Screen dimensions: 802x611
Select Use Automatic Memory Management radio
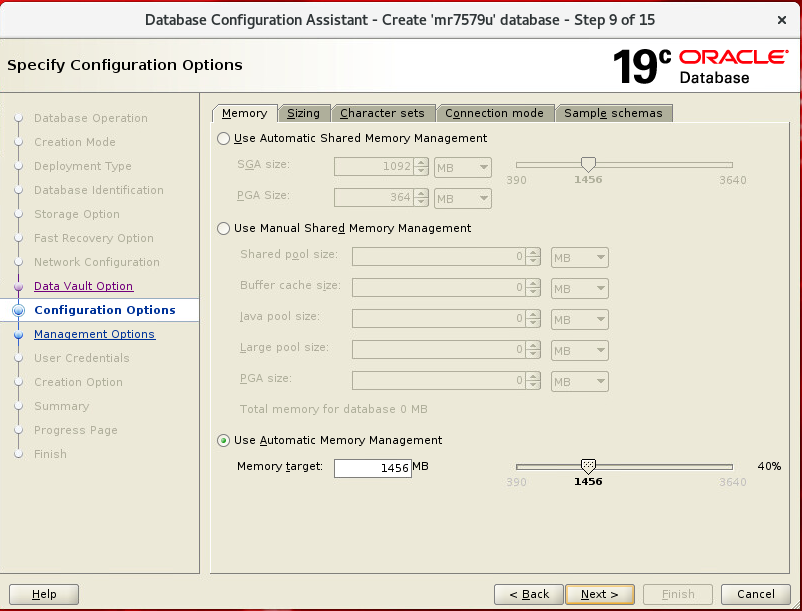tap(224, 441)
